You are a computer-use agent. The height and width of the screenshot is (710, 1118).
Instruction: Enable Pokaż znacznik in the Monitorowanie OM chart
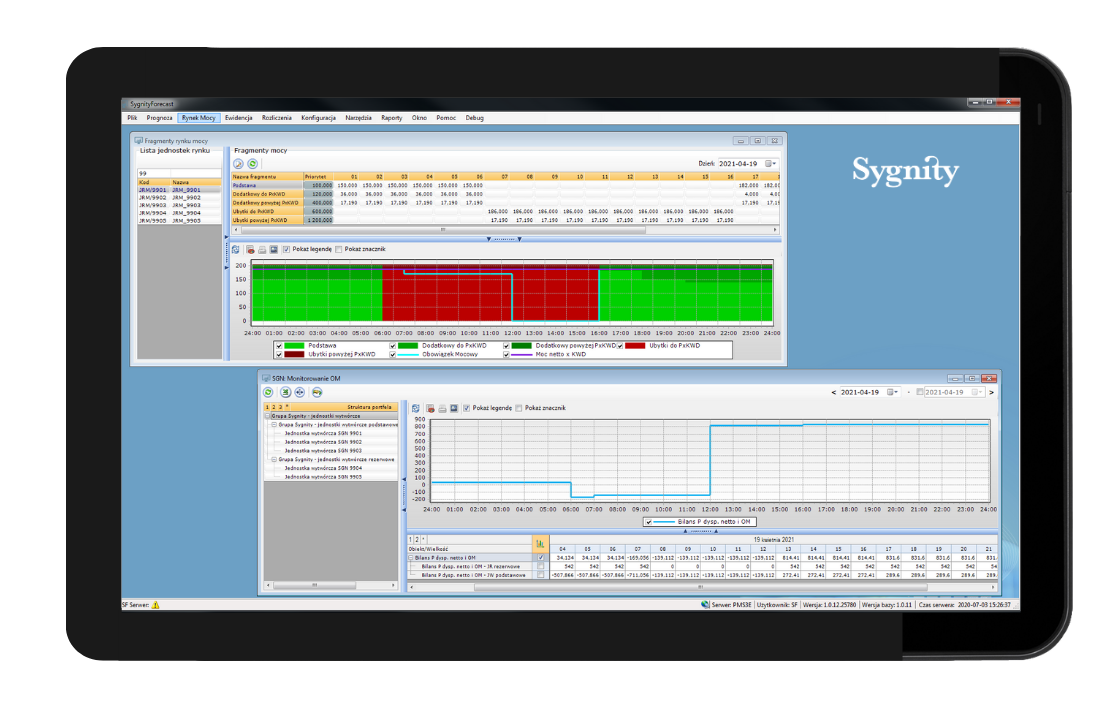(x=518, y=408)
